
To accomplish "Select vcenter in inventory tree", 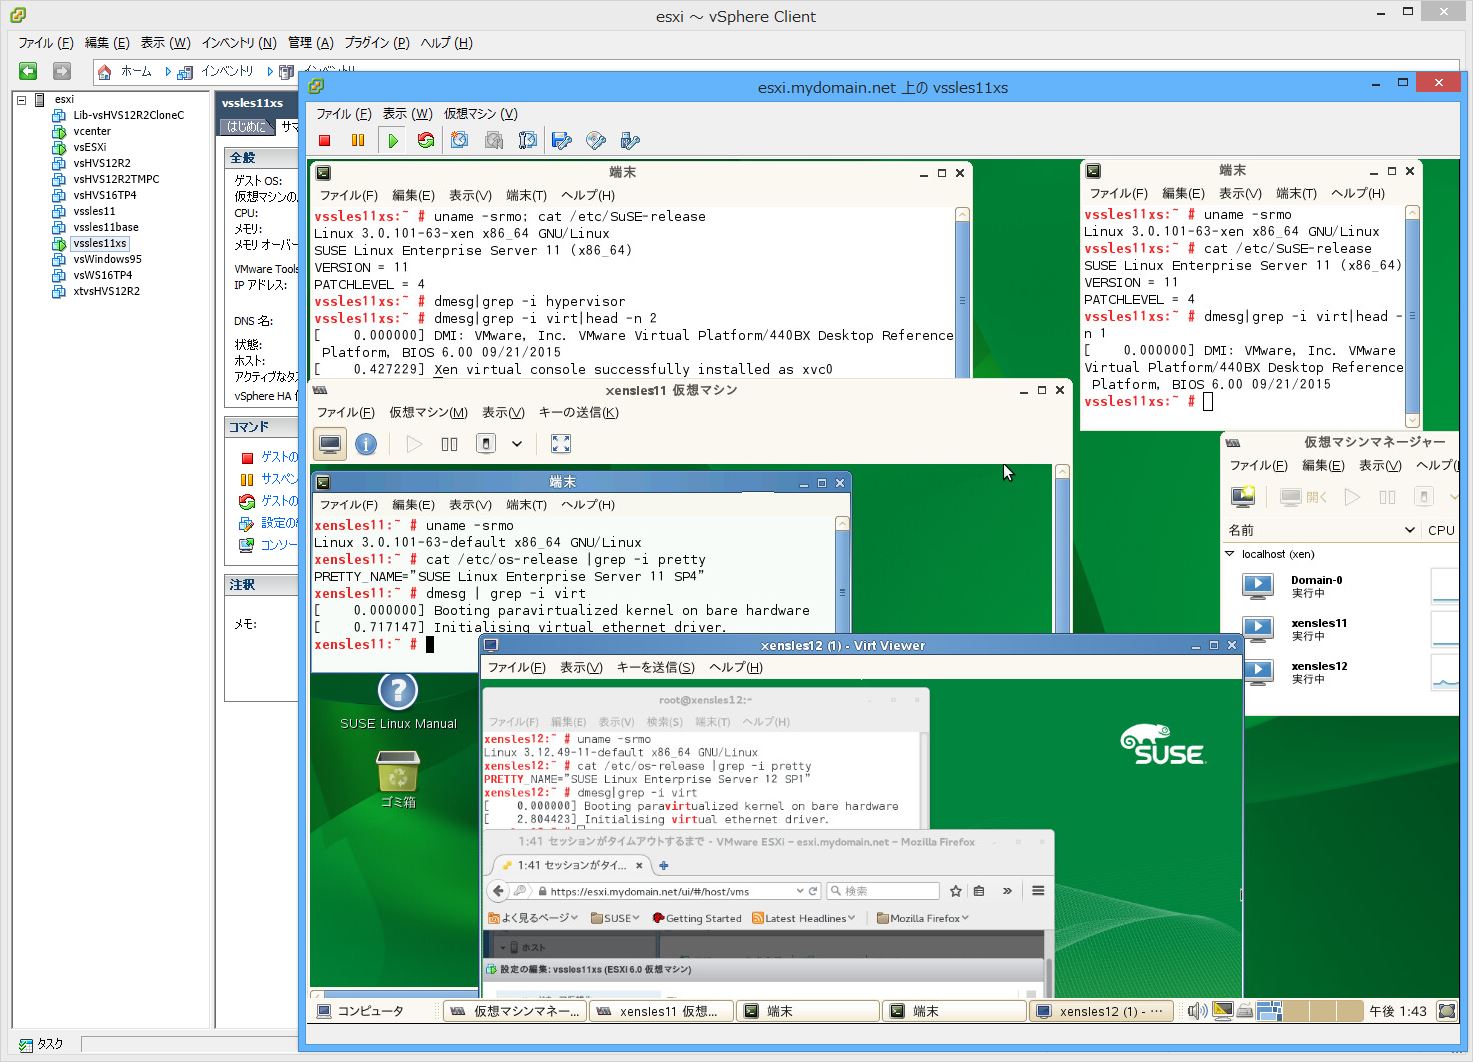I will click(x=92, y=131).
